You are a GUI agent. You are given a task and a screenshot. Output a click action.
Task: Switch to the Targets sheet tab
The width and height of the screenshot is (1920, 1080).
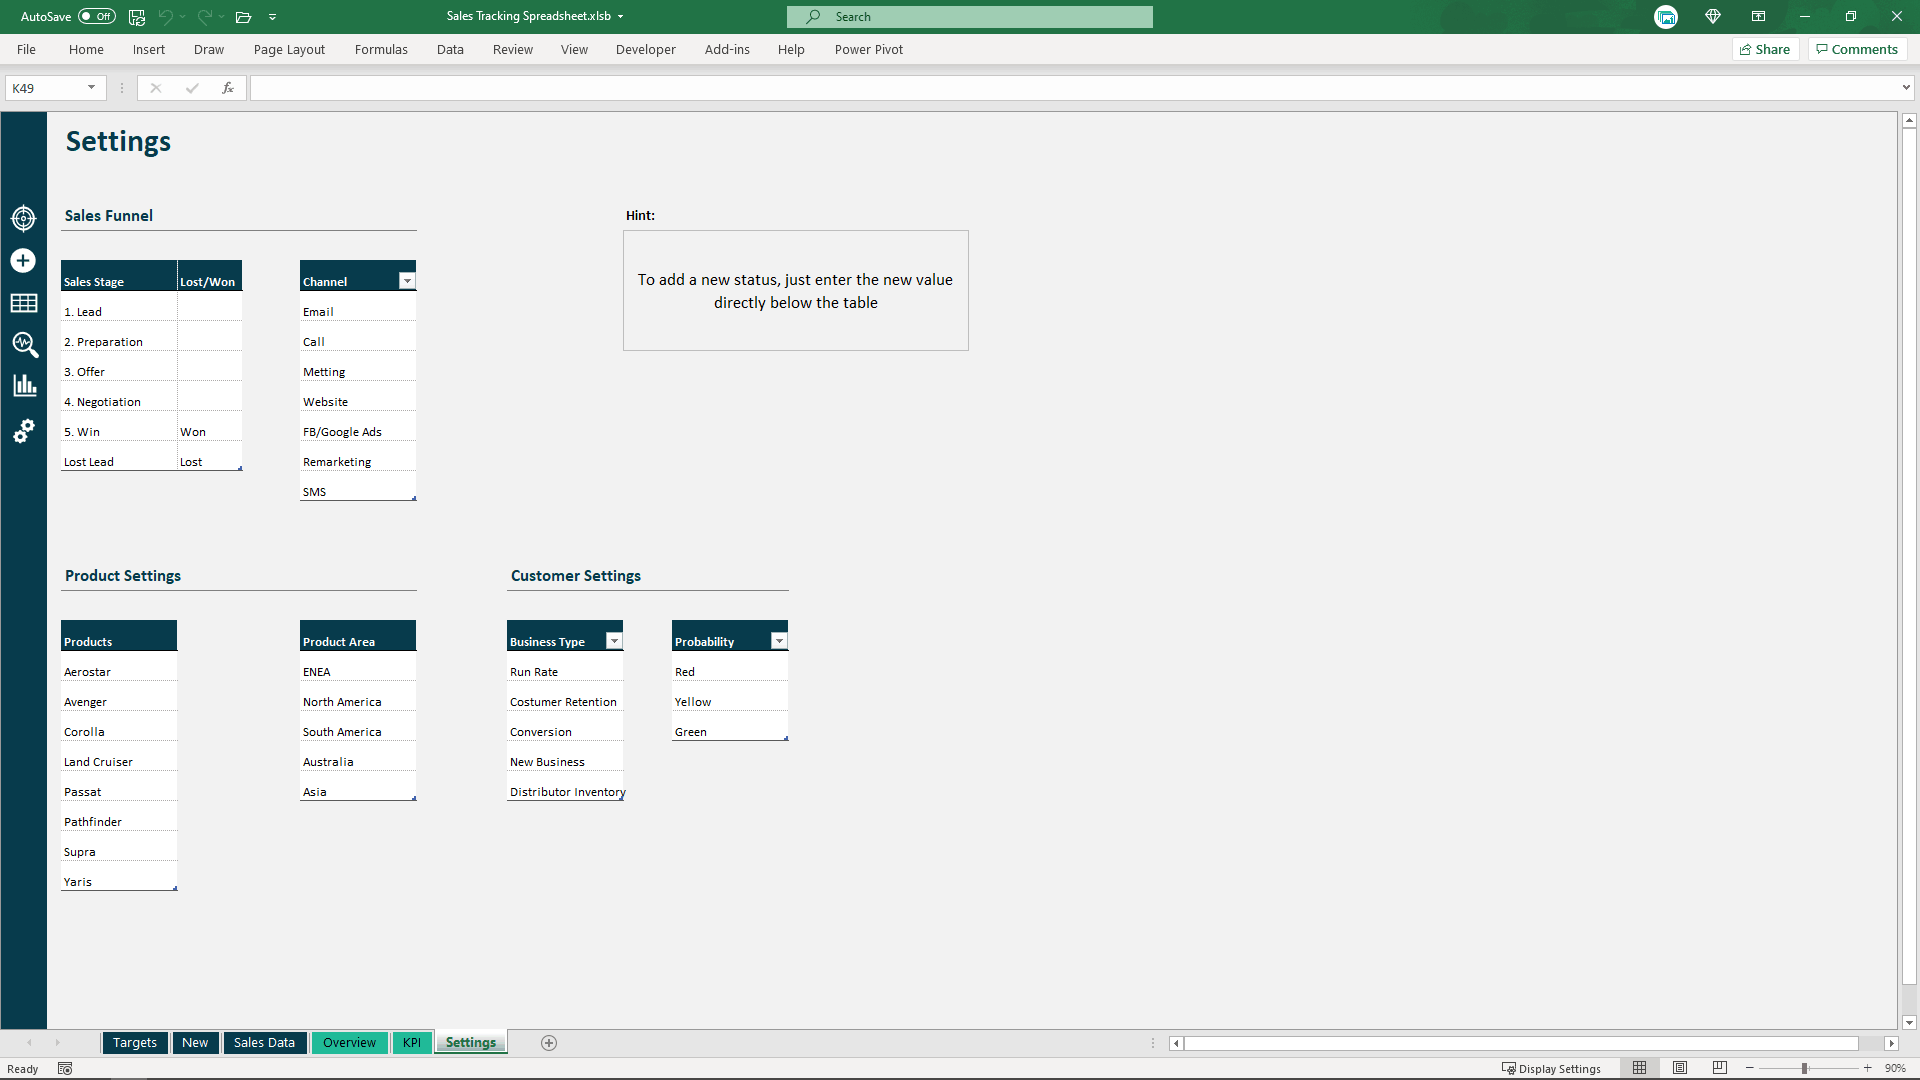coord(135,1042)
